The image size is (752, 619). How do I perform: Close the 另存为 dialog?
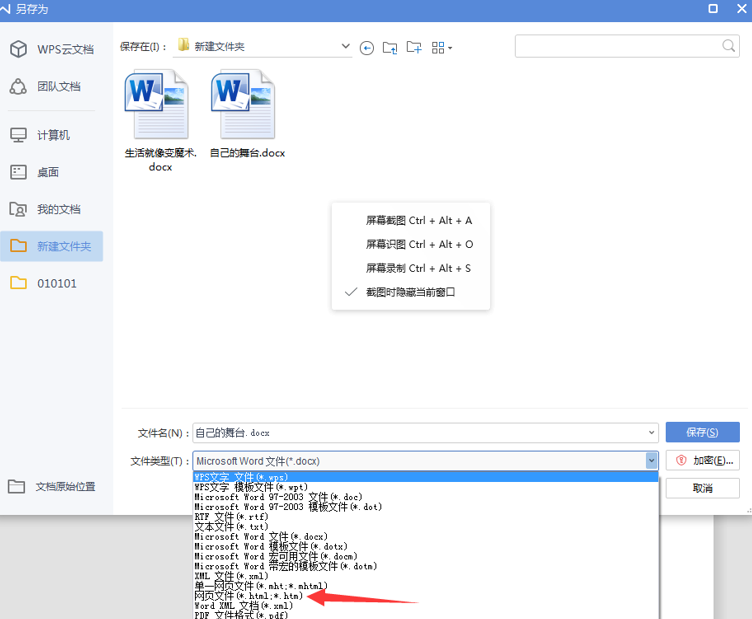[x=741, y=8]
